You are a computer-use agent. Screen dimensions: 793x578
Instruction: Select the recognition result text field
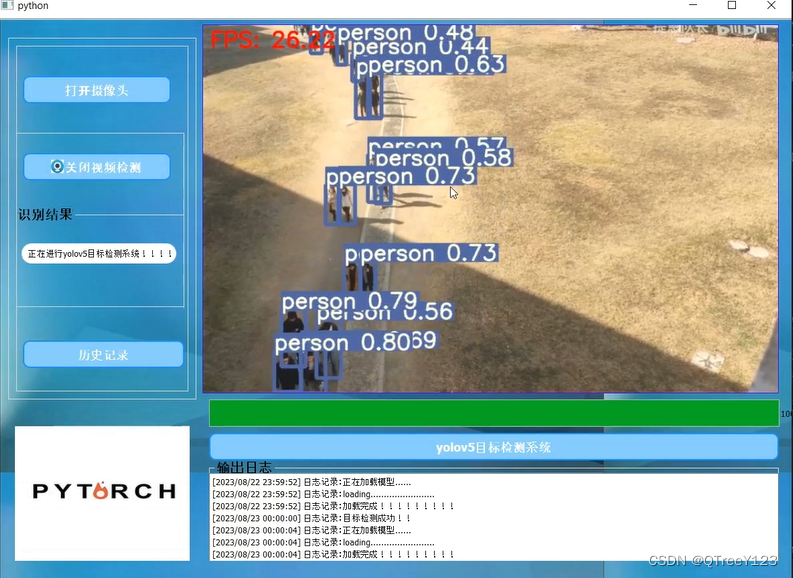[99, 253]
